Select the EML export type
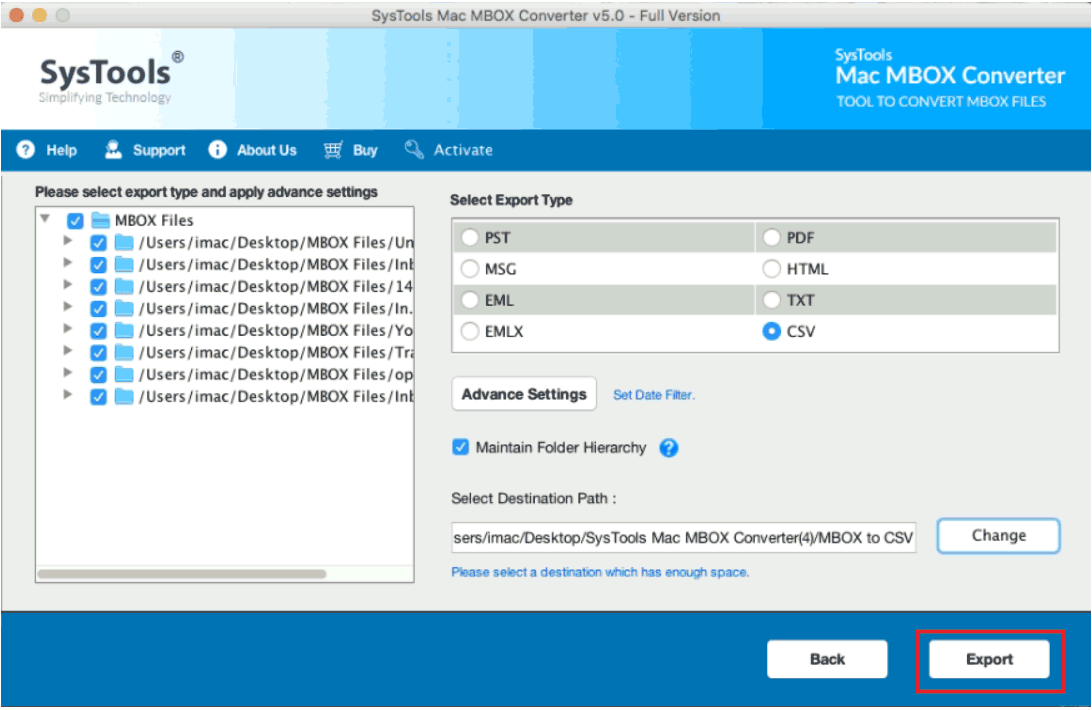1092x710 pixels. (x=470, y=300)
